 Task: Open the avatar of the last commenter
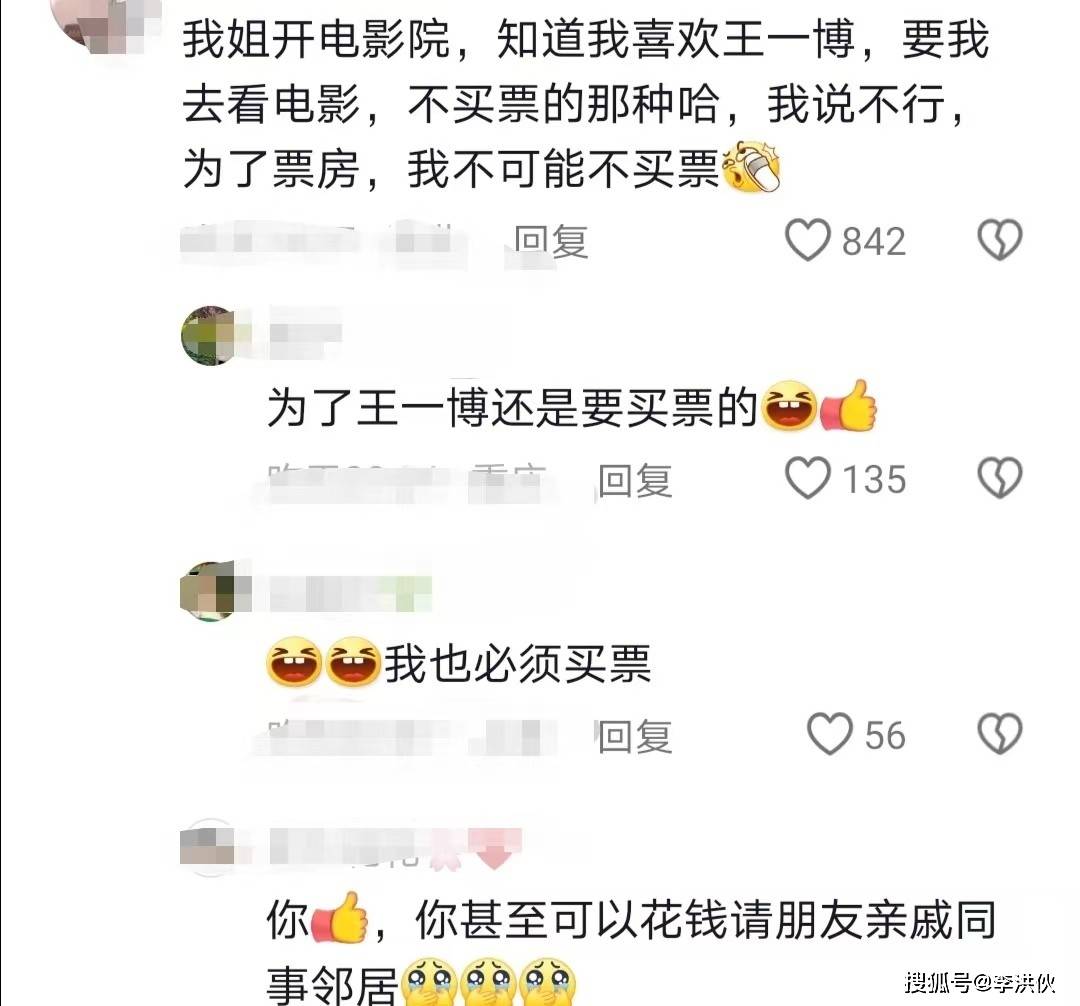click(x=209, y=847)
